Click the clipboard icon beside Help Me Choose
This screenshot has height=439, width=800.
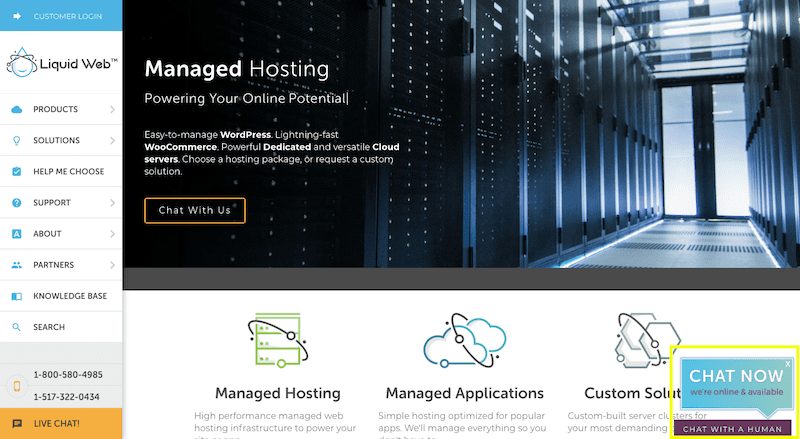[17, 172]
